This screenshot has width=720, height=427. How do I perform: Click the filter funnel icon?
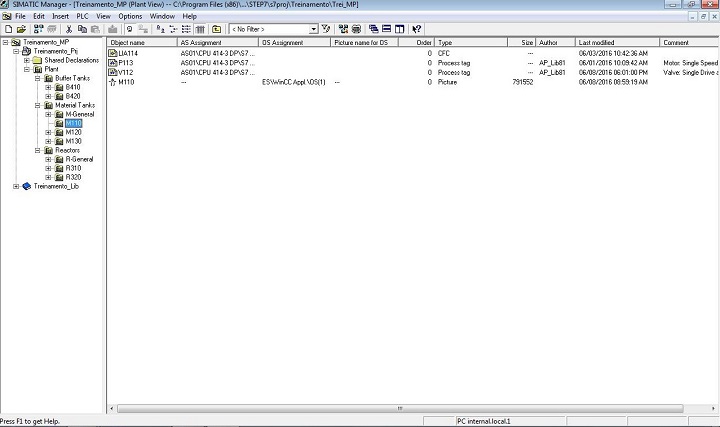pyautogui.click(x=326, y=29)
